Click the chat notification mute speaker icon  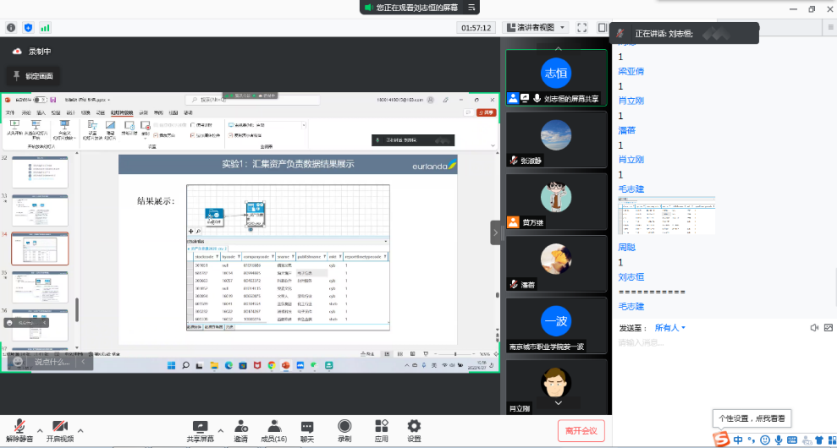pos(814,327)
